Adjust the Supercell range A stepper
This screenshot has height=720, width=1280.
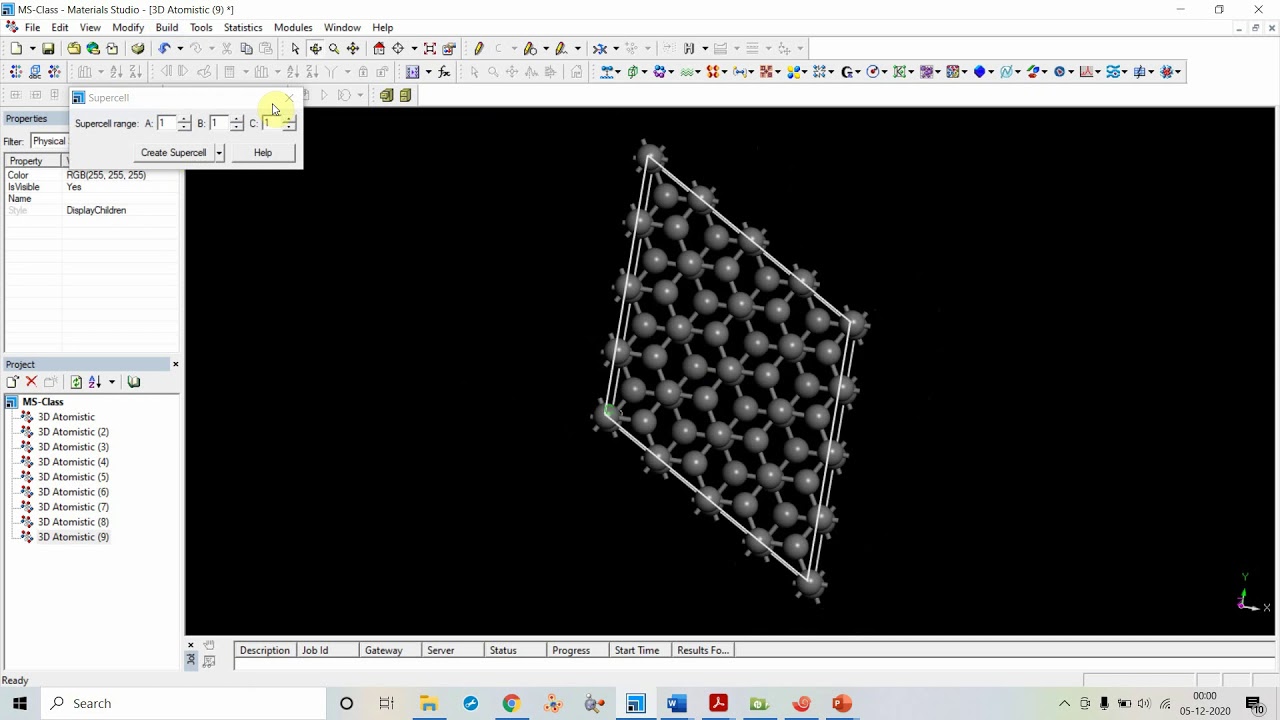(184, 123)
